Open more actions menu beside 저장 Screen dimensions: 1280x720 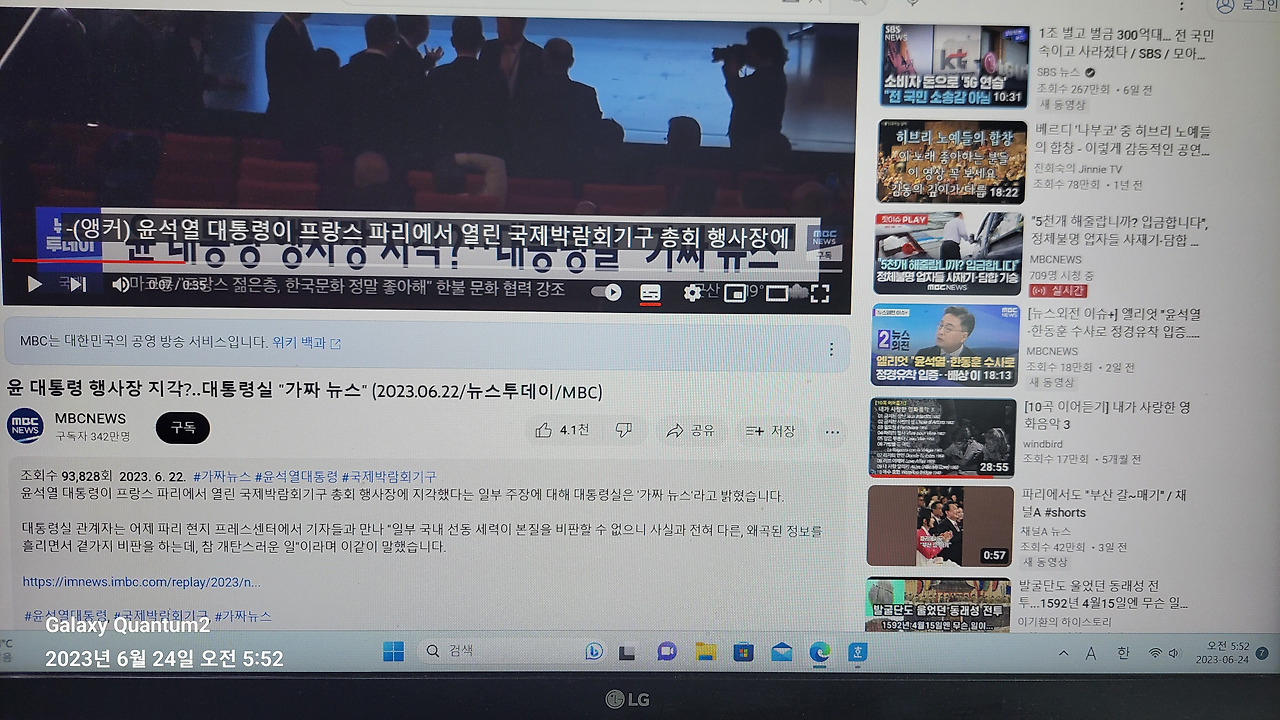pyautogui.click(x=832, y=432)
